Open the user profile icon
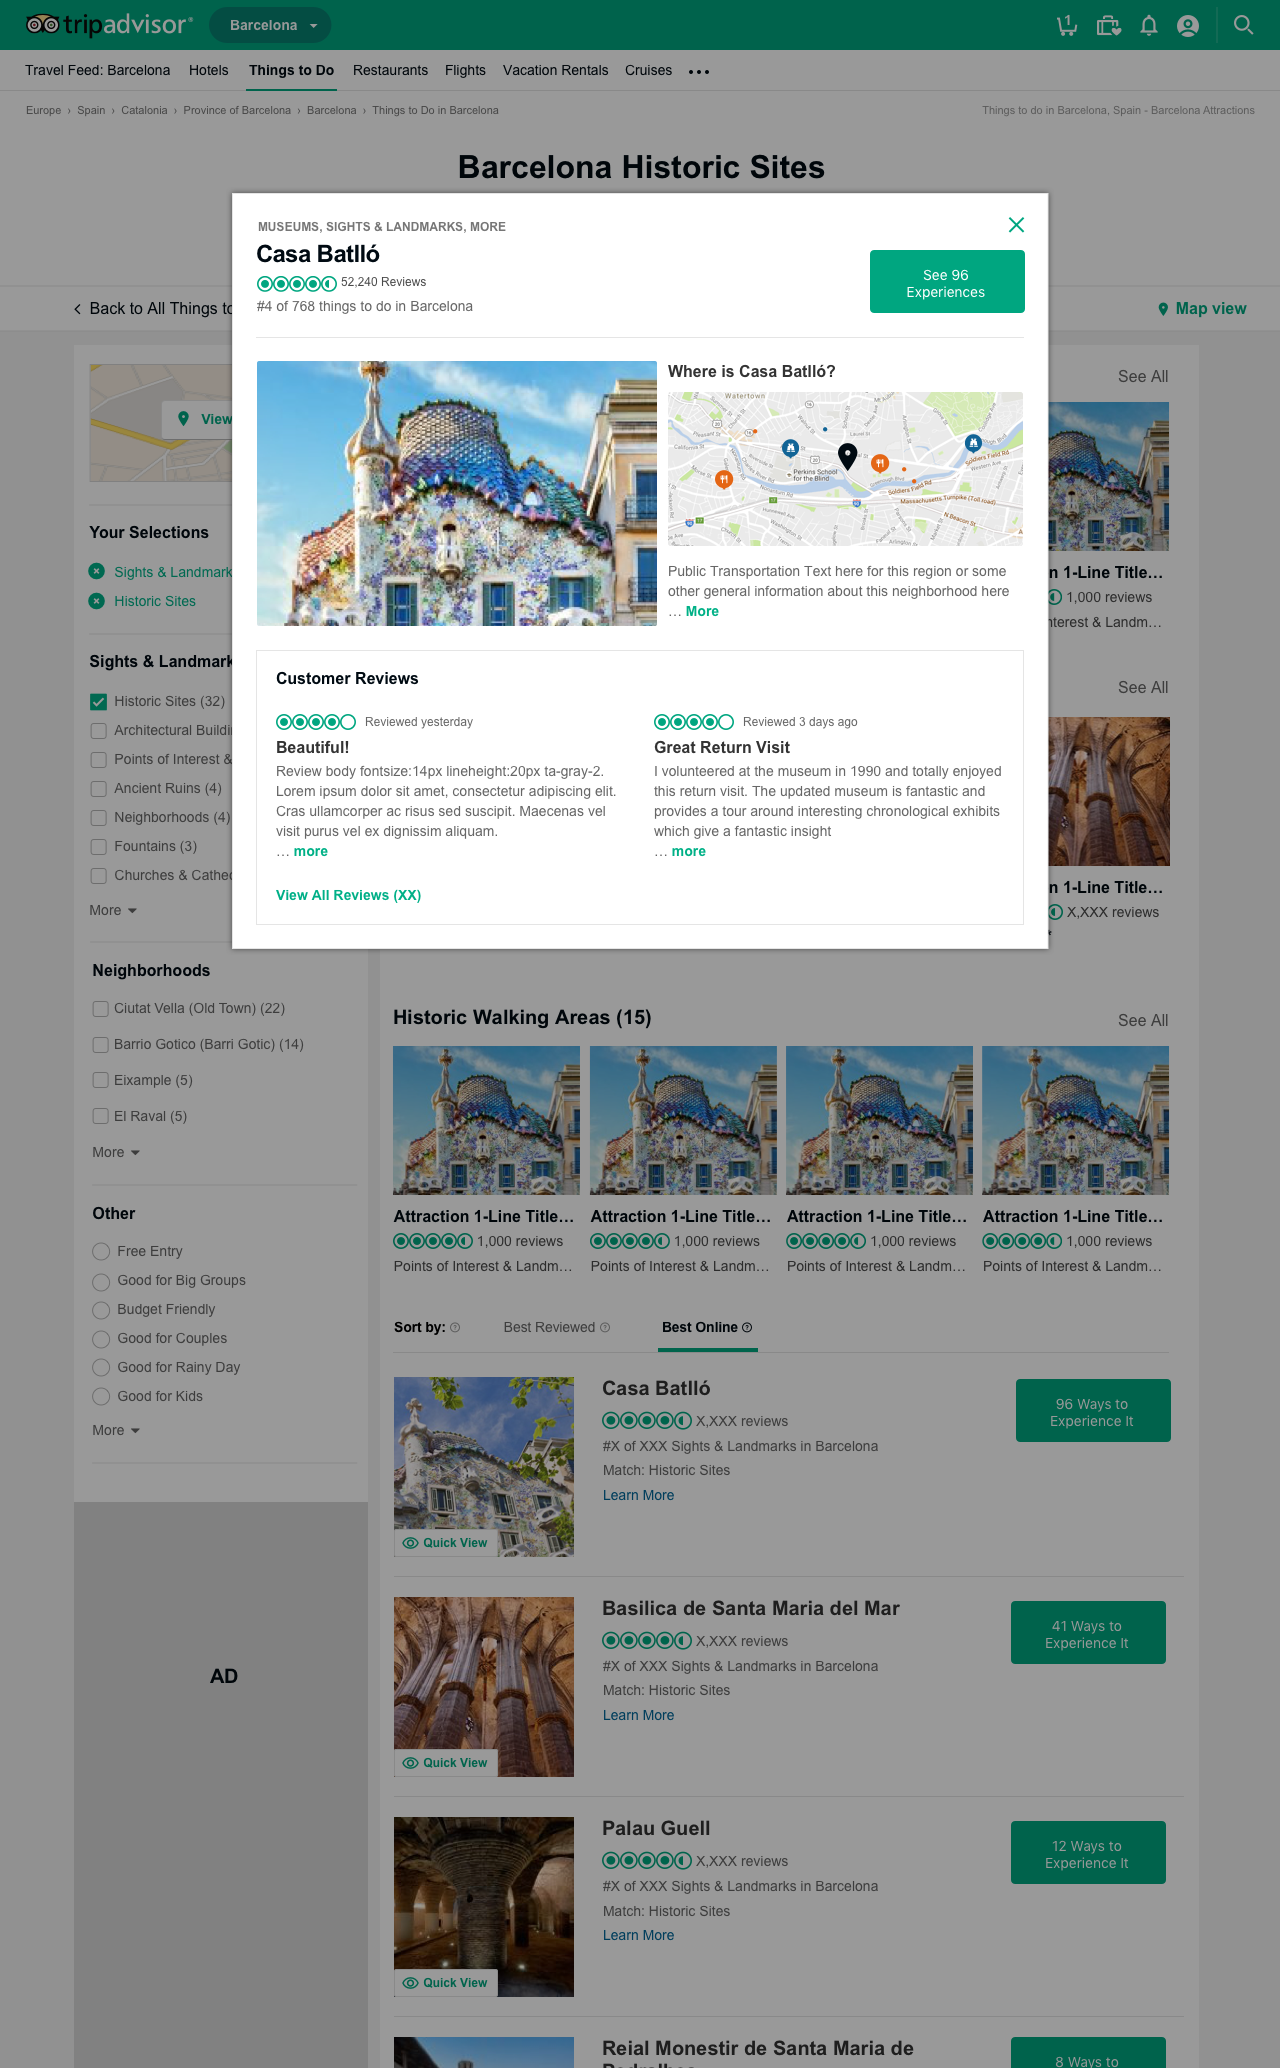 tap(1188, 25)
